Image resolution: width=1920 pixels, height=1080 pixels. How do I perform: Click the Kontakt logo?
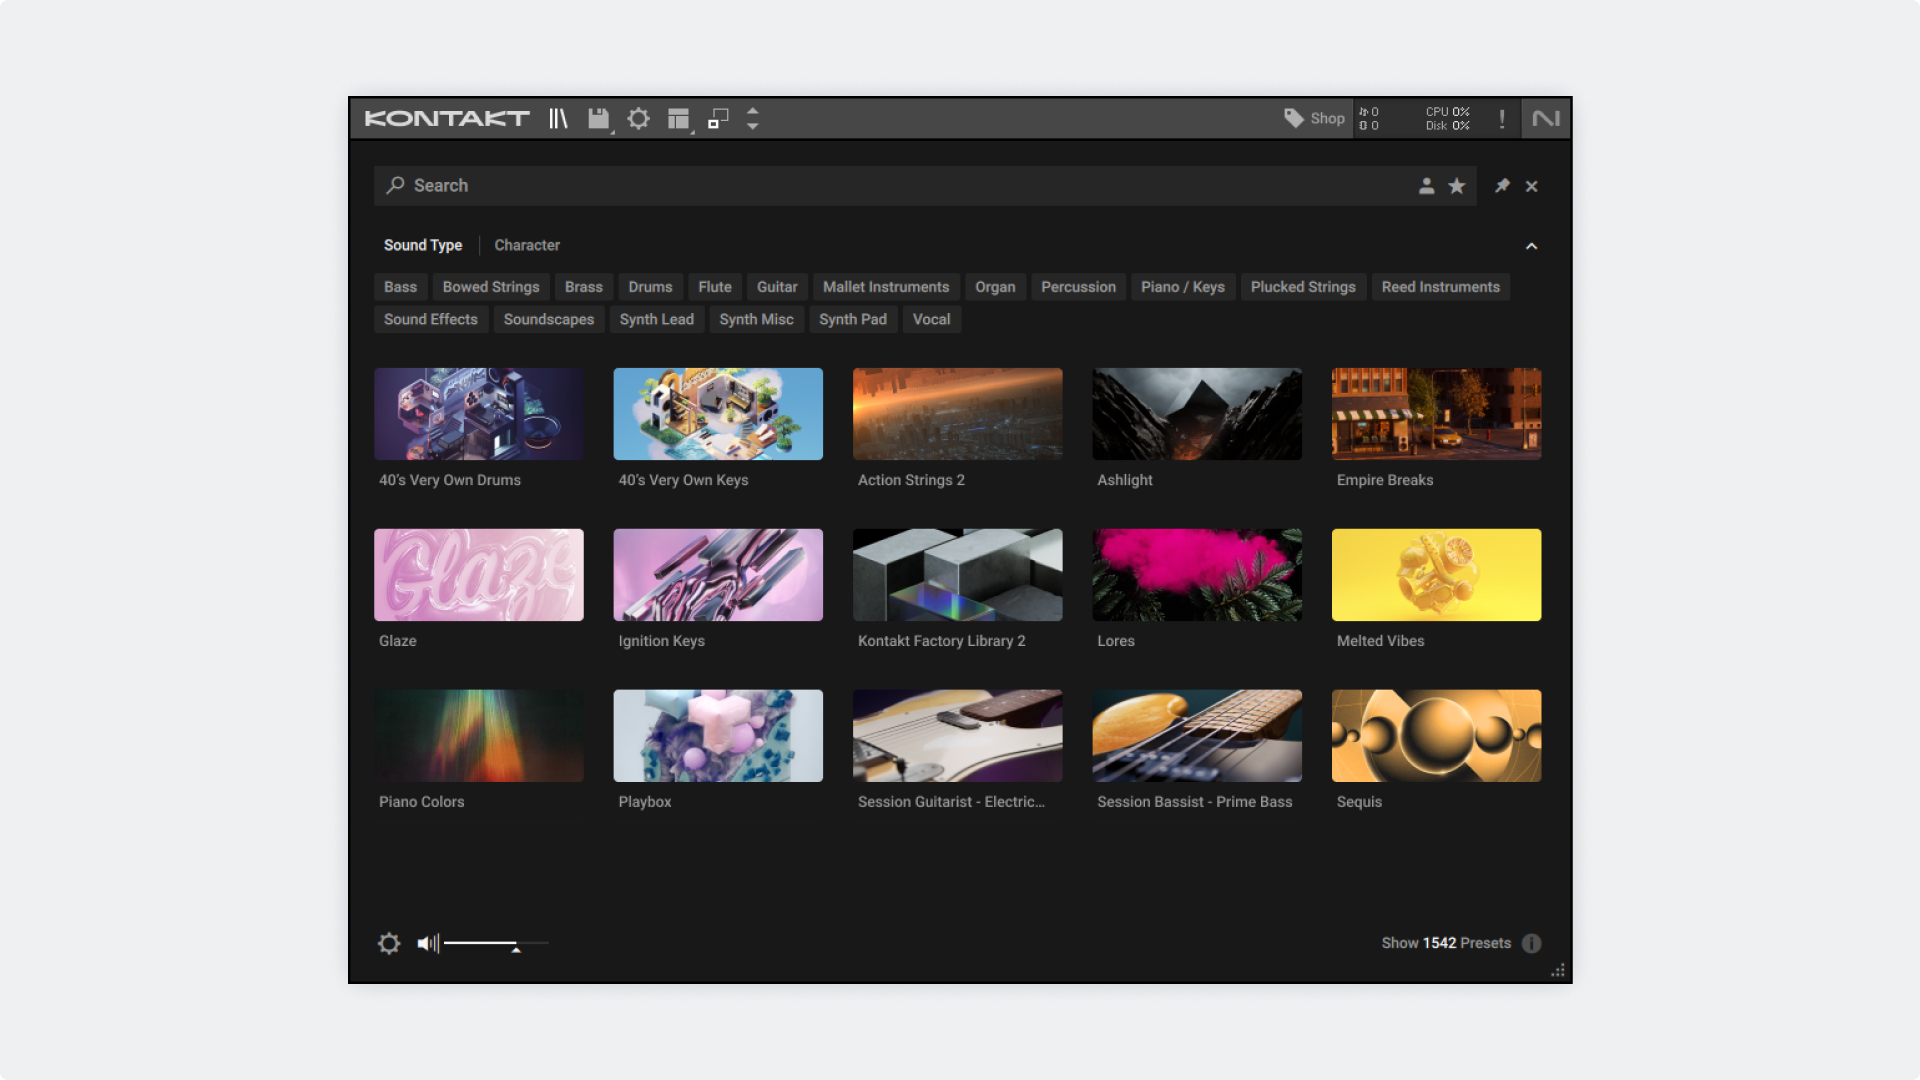point(447,119)
